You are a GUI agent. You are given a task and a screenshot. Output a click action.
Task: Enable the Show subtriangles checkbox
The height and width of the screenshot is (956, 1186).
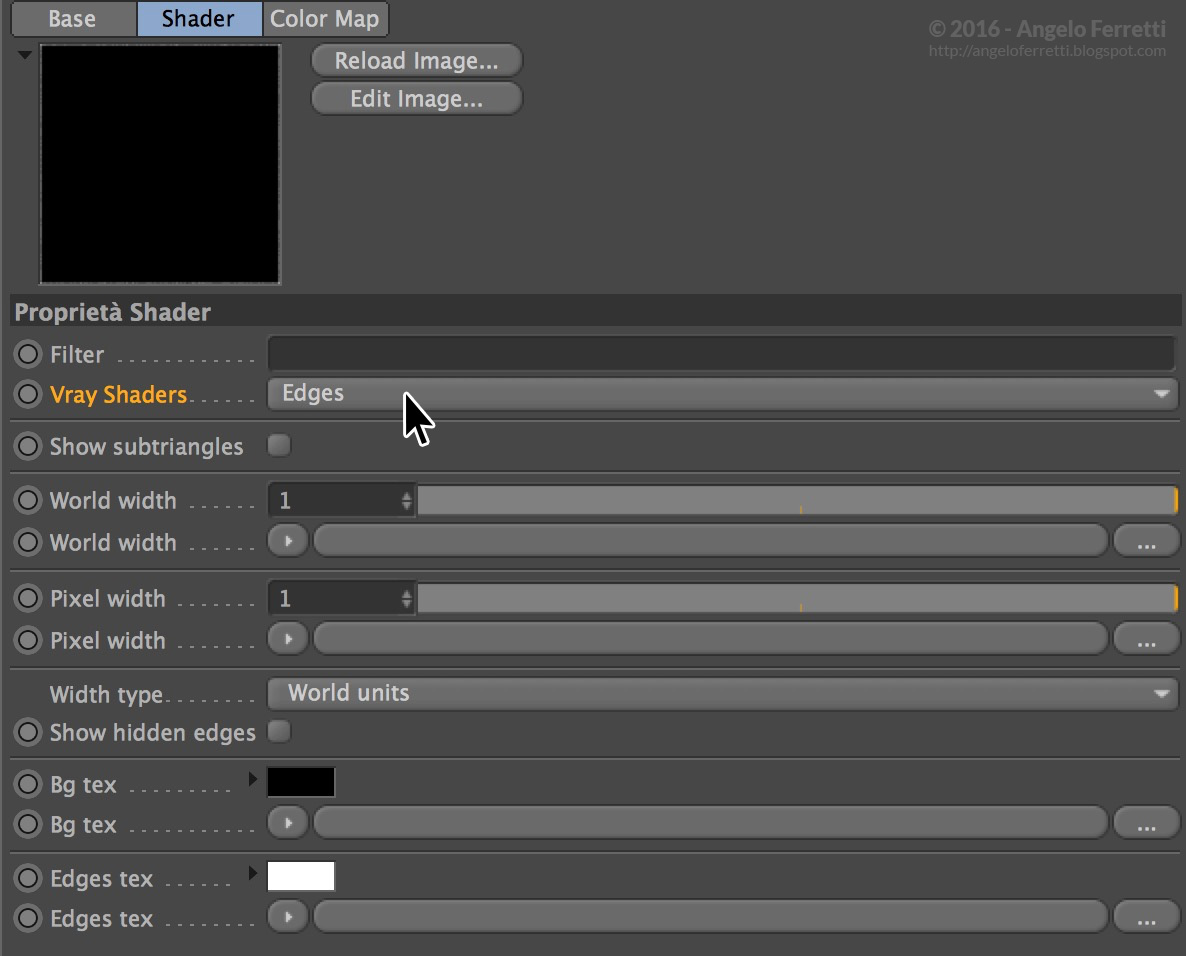(279, 445)
